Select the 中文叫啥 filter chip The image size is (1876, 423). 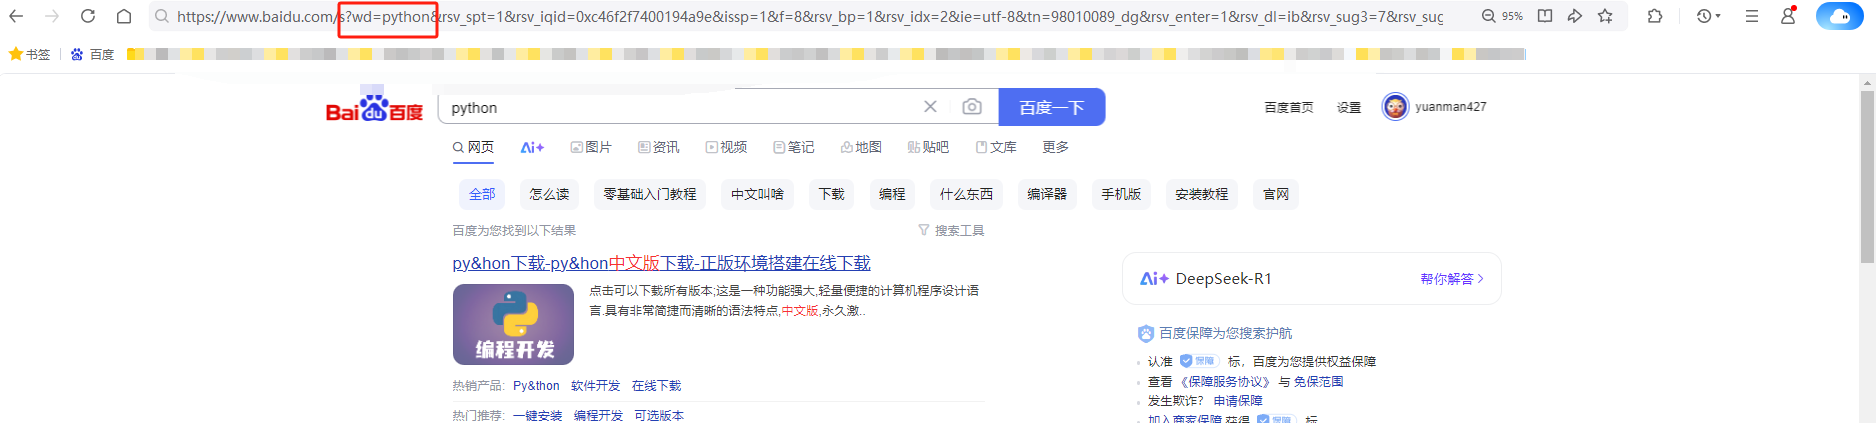click(x=757, y=194)
